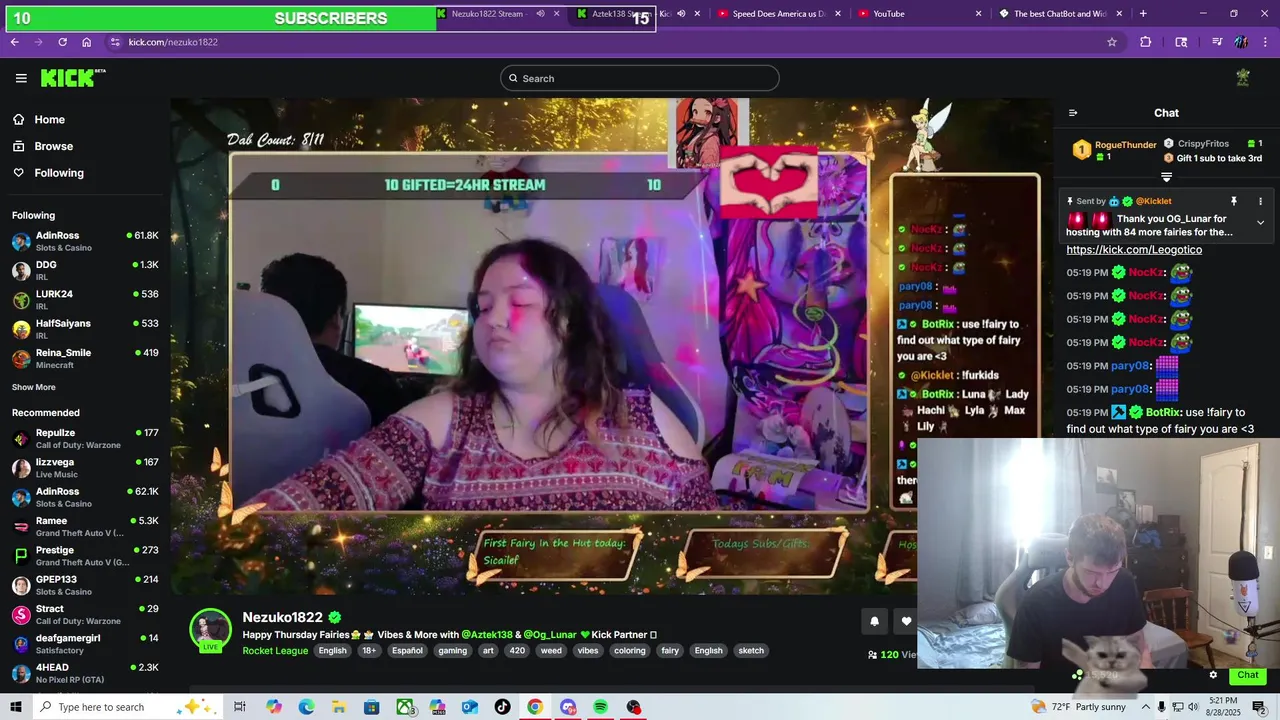Click the Nezuko1822 channel name
The width and height of the screenshot is (1280, 720).
[x=282, y=618]
